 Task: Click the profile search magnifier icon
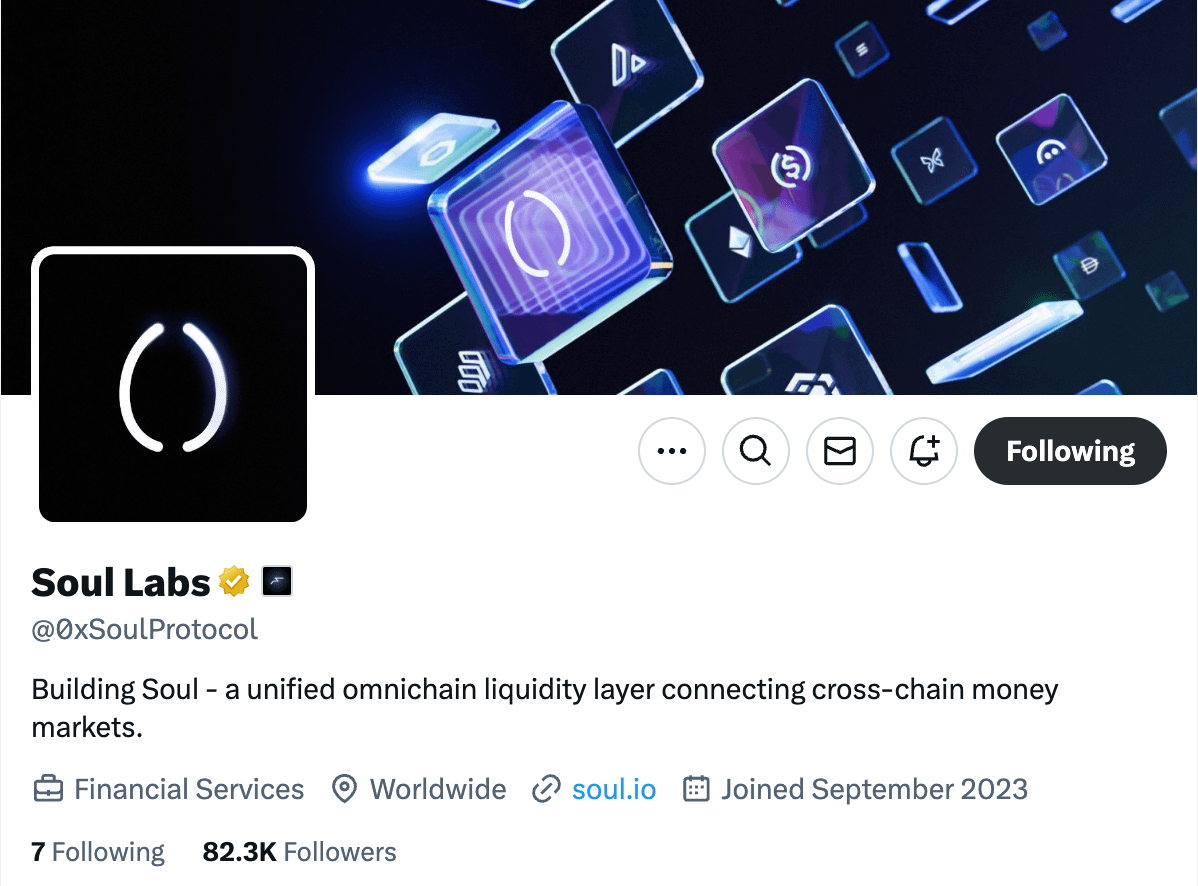[756, 451]
